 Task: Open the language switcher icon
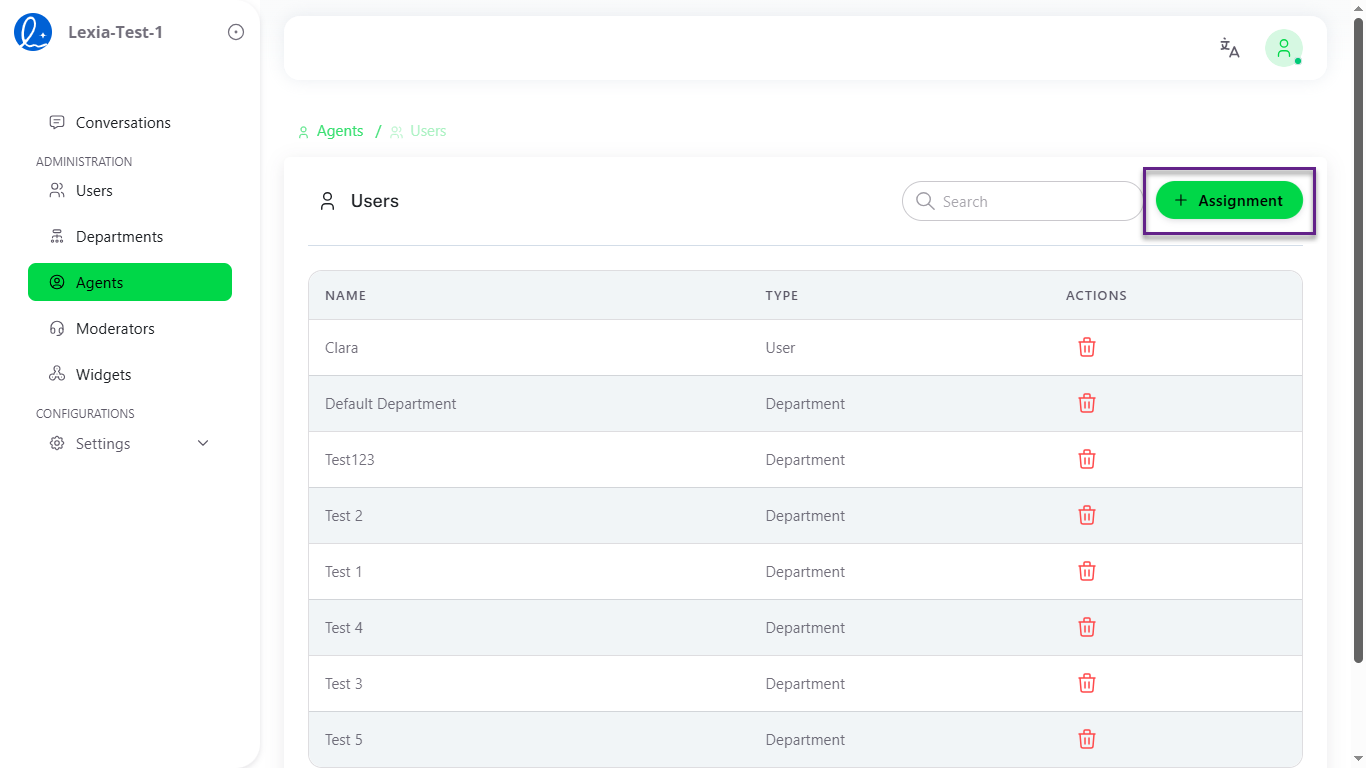point(1229,47)
